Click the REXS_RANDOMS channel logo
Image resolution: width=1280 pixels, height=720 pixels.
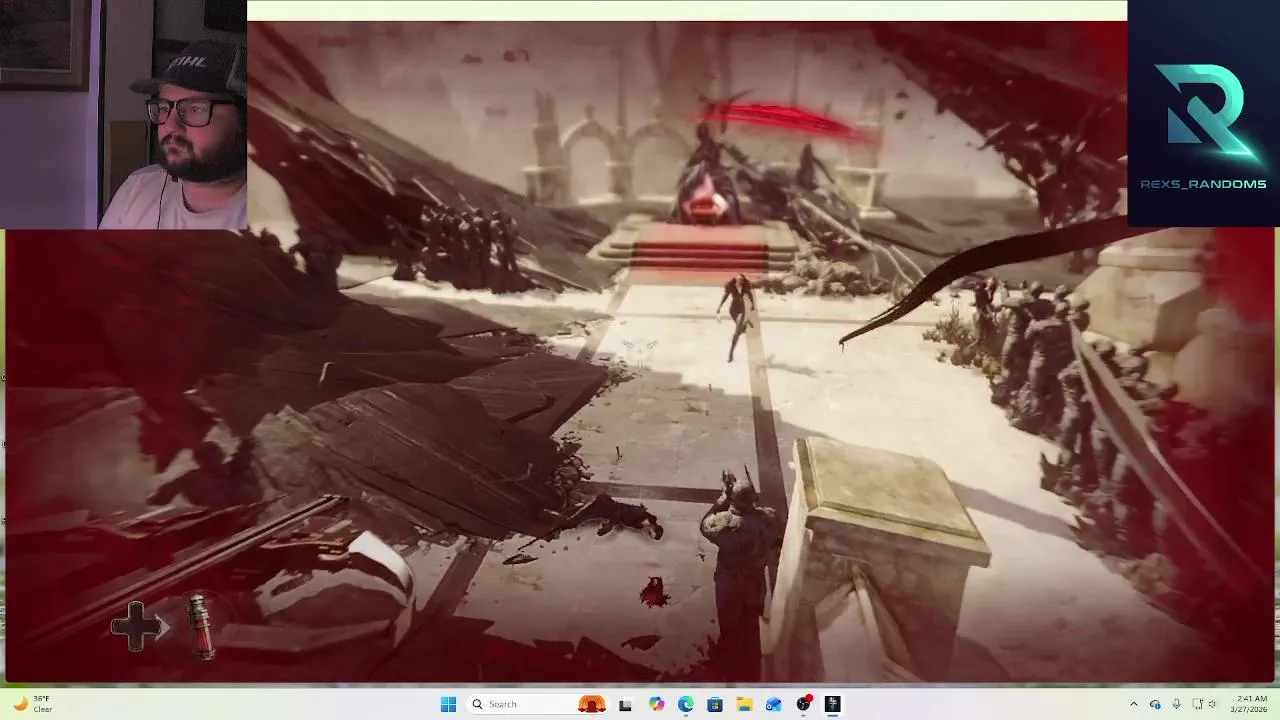click(1203, 113)
